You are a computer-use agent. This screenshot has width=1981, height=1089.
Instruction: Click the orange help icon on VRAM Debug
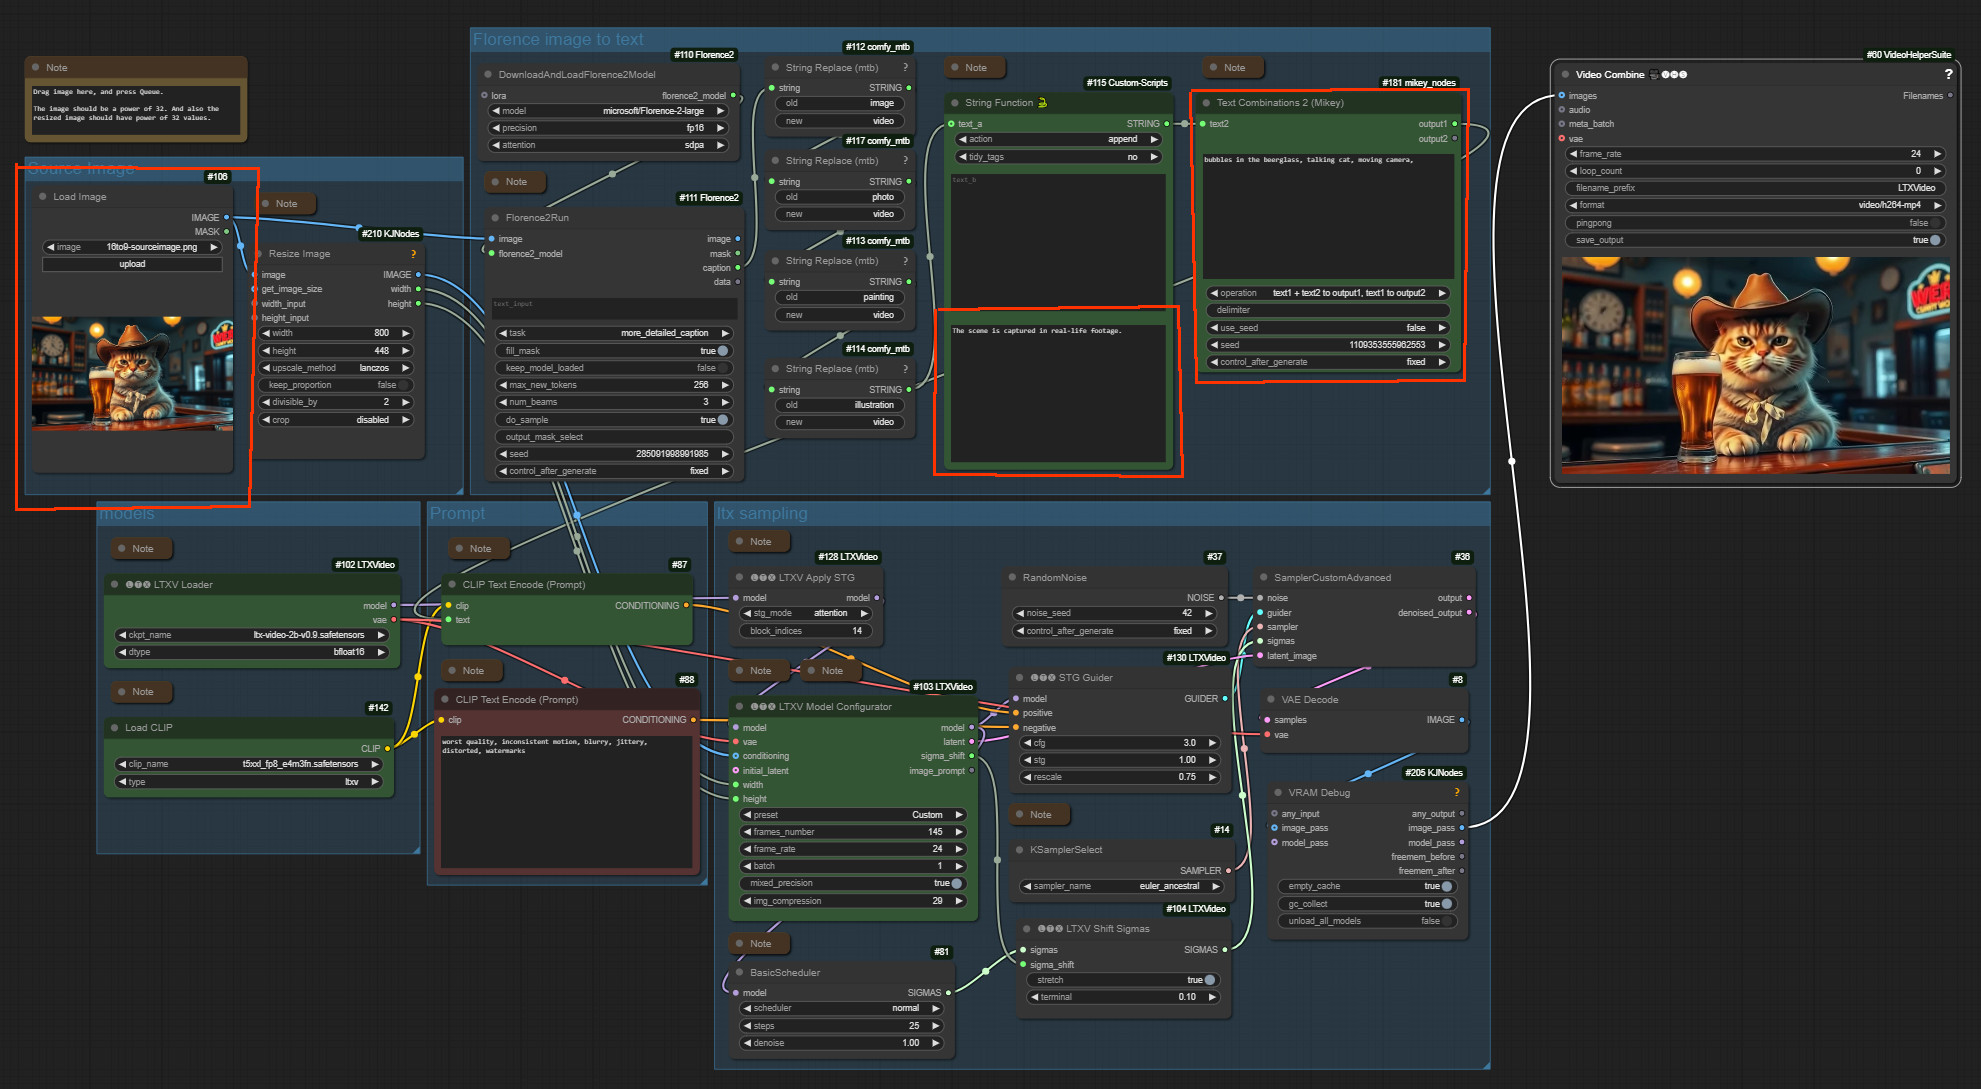(x=1456, y=792)
